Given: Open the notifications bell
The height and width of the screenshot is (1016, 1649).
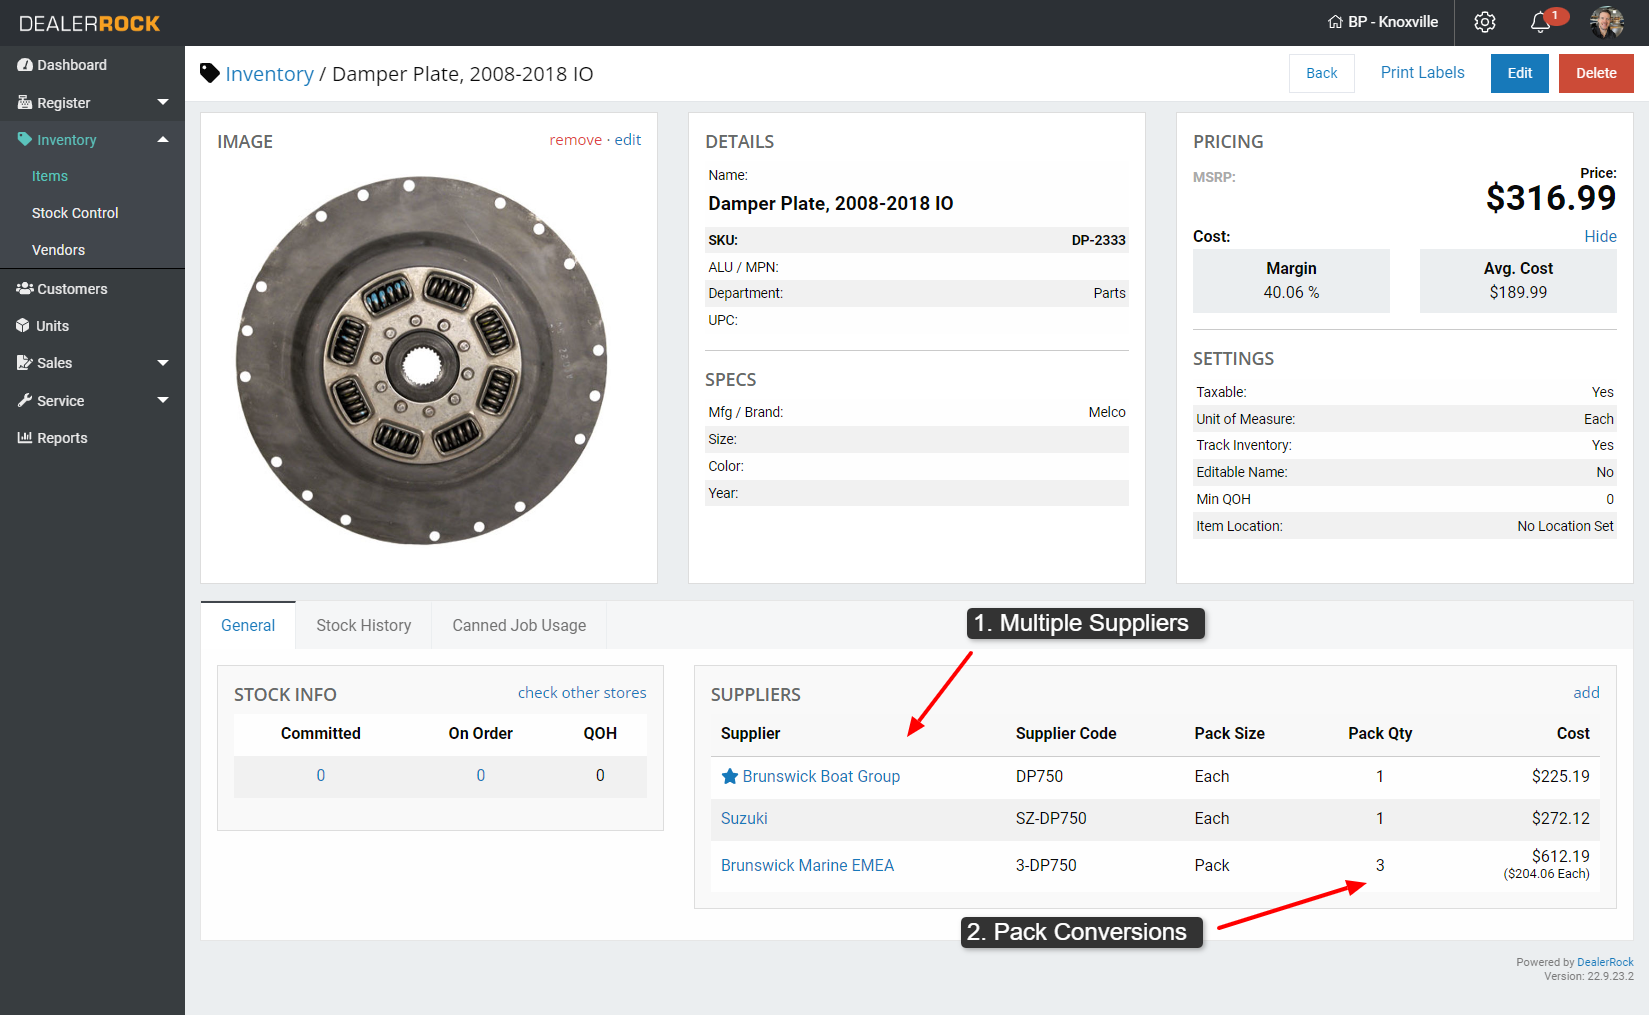Looking at the screenshot, I should coord(1540,22).
